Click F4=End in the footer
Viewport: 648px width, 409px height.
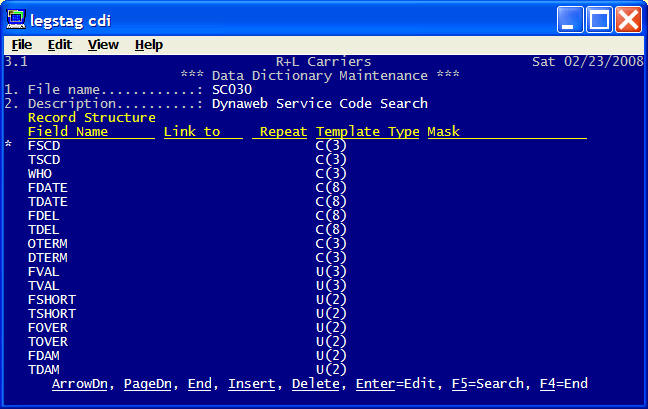[564, 384]
